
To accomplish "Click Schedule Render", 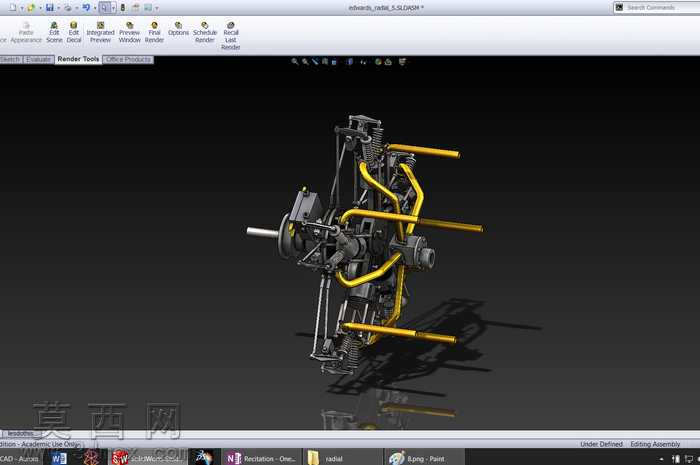I will click(x=205, y=32).
